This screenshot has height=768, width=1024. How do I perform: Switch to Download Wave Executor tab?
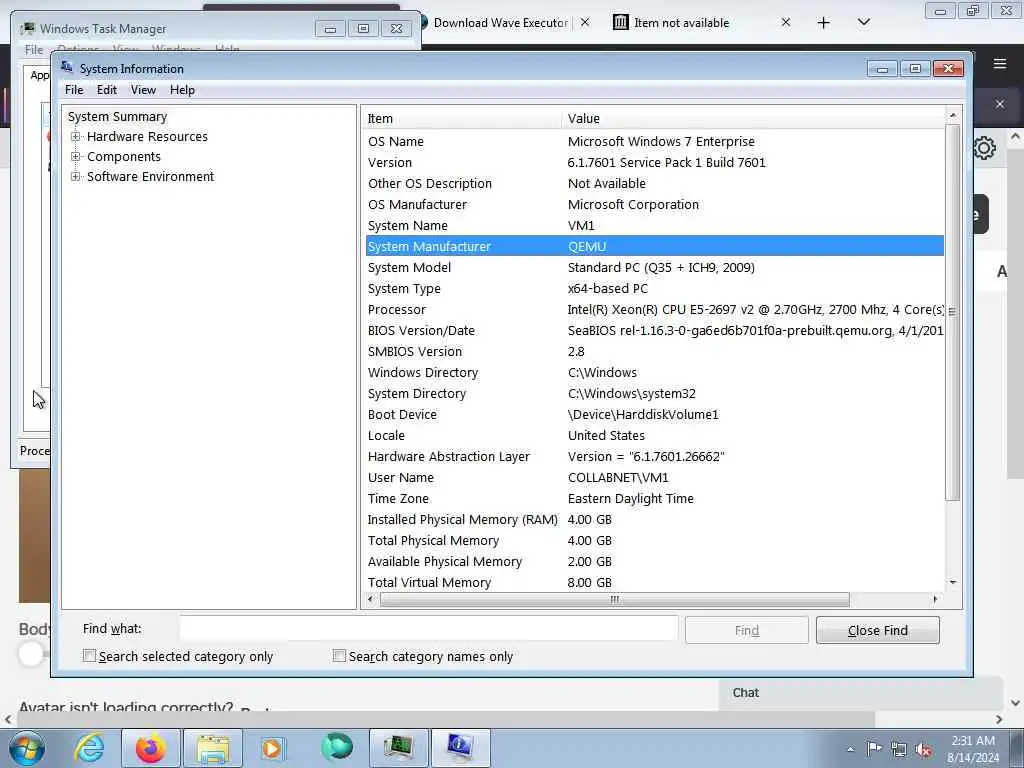[x=500, y=23]
